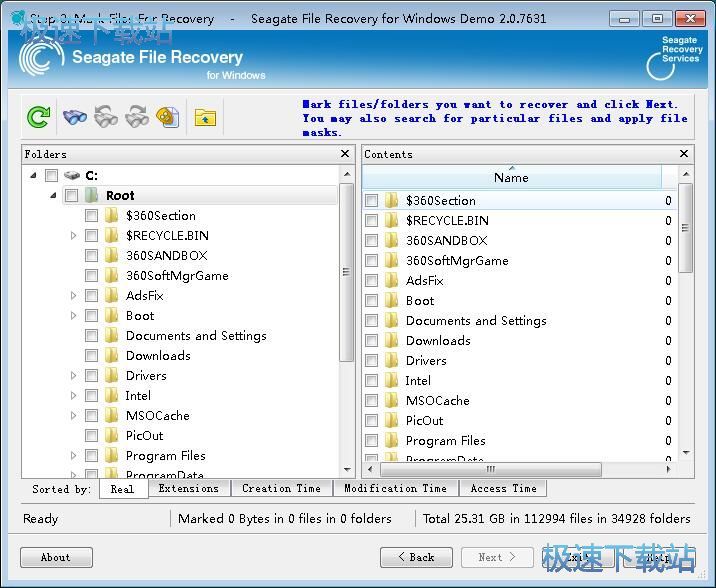Image resolution: width=716 pixels, height=588 pixels.
Task: Click the second grayed Find Previous binoculars icon
Action: click(x=137, y=116)
